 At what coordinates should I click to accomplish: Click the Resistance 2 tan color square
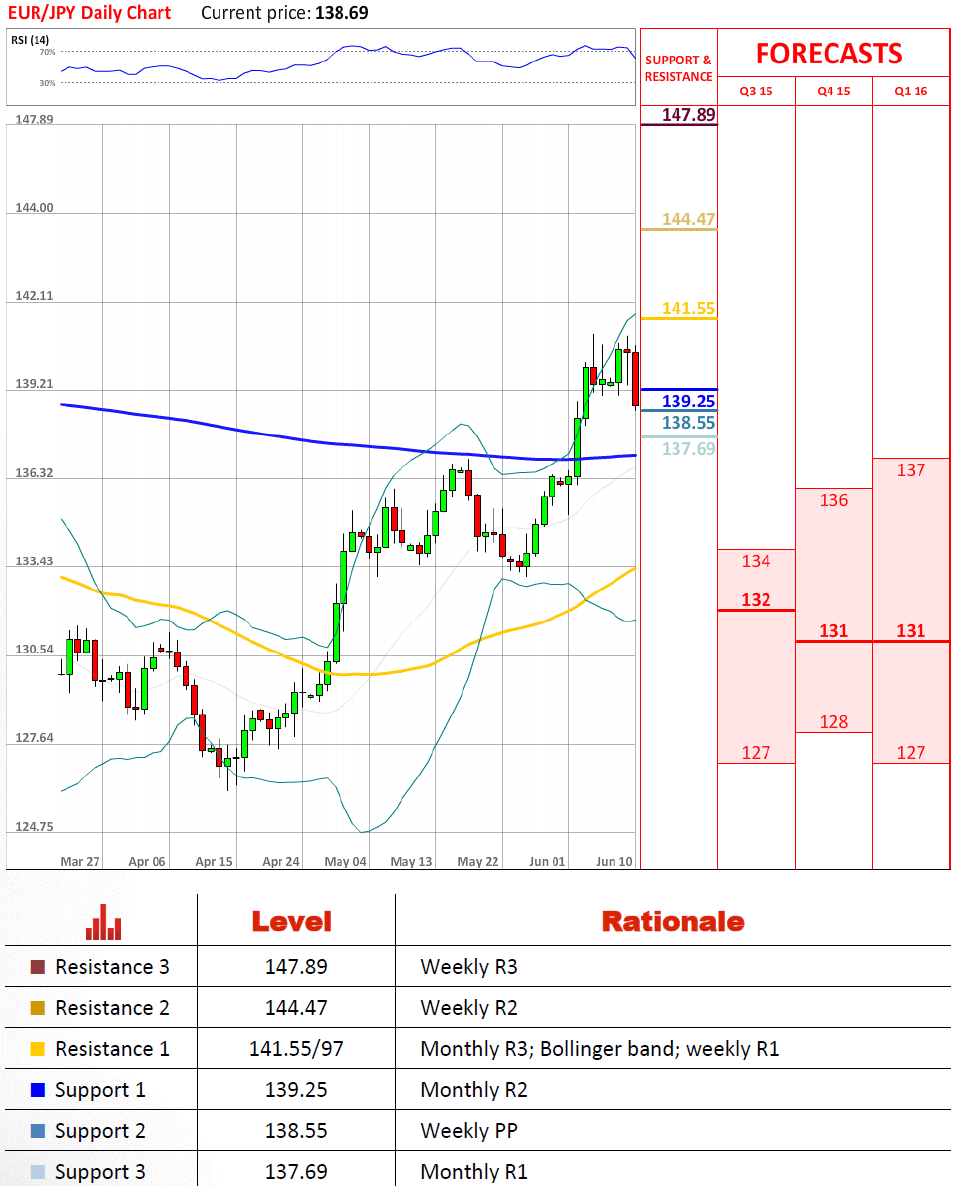37,1007
